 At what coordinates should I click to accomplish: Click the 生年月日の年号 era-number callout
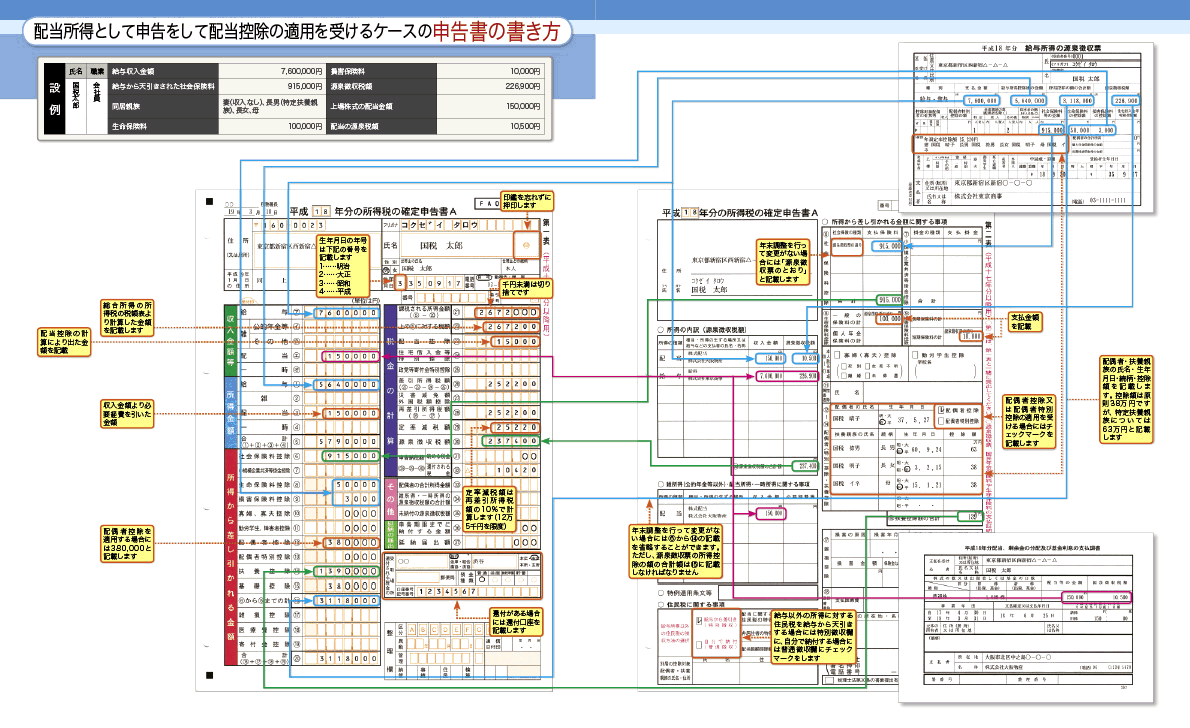[x=344, y=266]
